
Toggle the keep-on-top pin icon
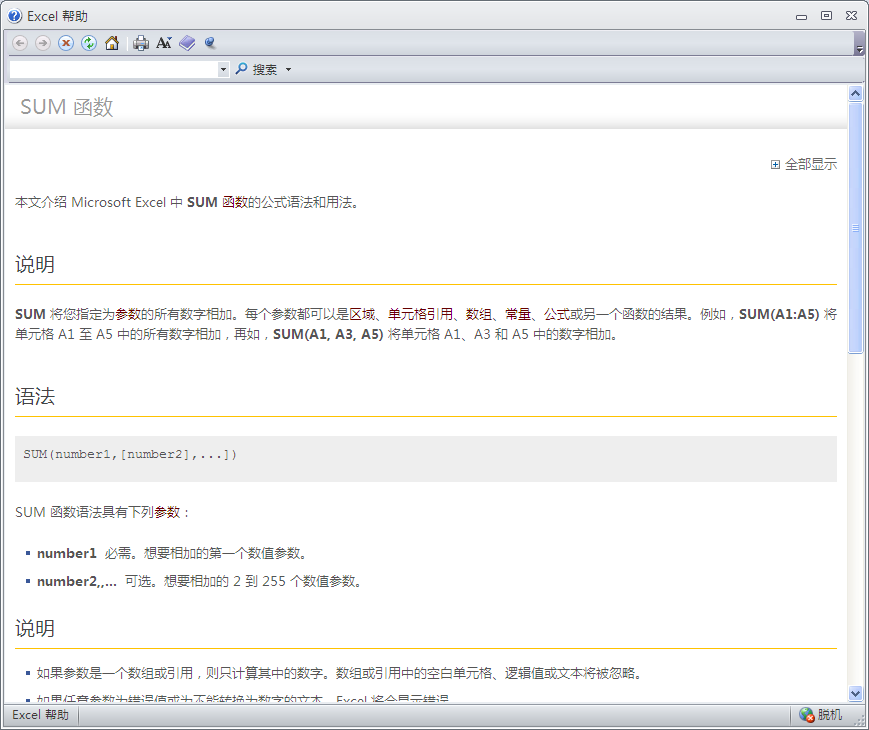[209, 43]
